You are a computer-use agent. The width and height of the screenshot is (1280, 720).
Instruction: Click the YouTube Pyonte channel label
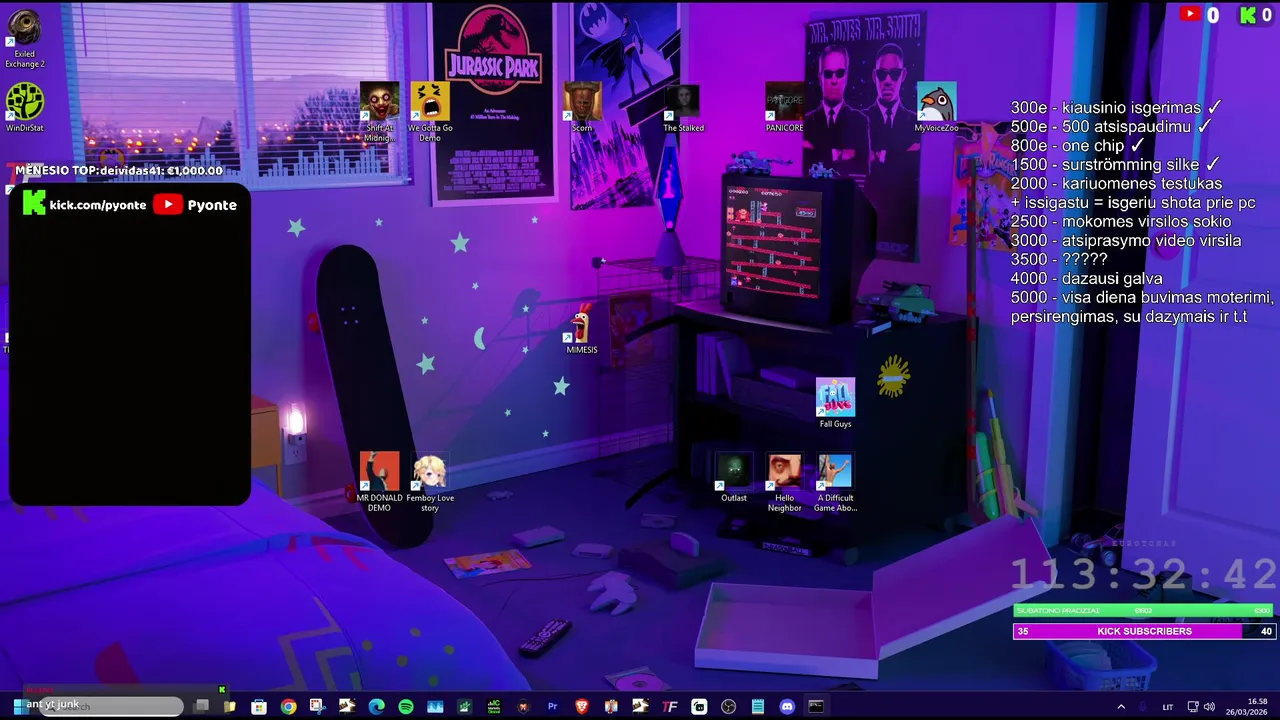click(195, 204)
